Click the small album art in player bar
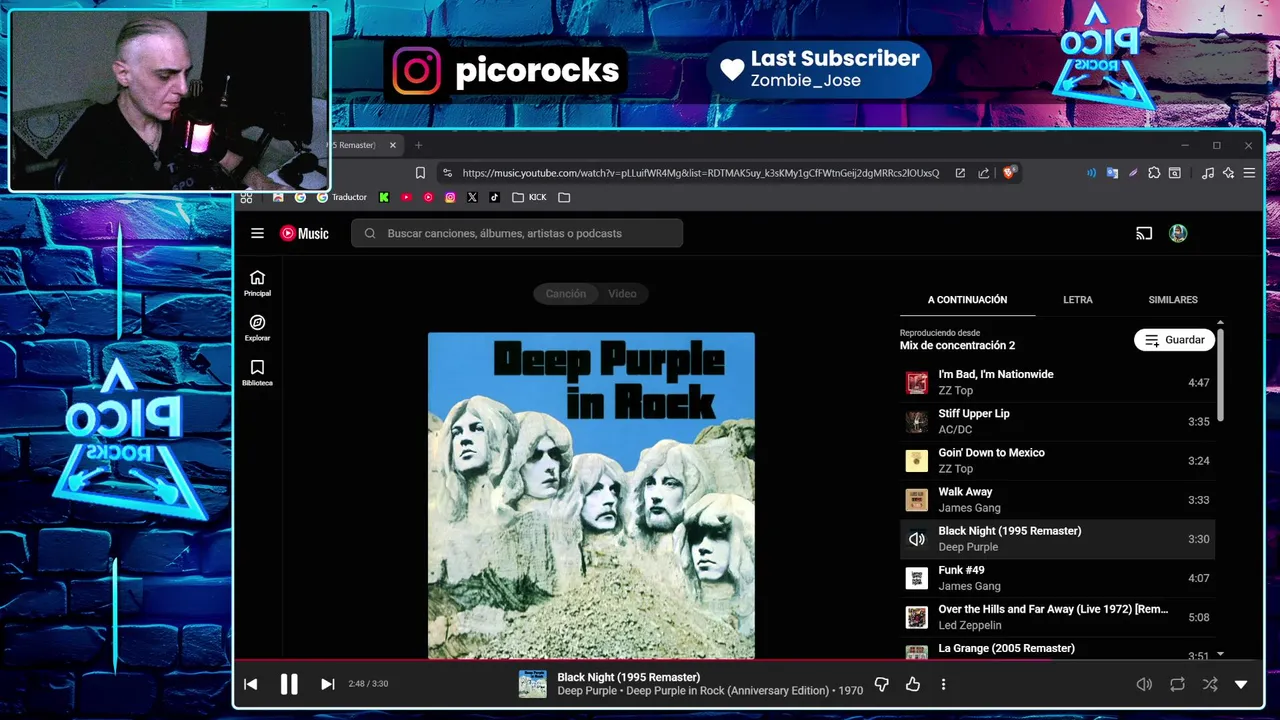 (532, 684)
